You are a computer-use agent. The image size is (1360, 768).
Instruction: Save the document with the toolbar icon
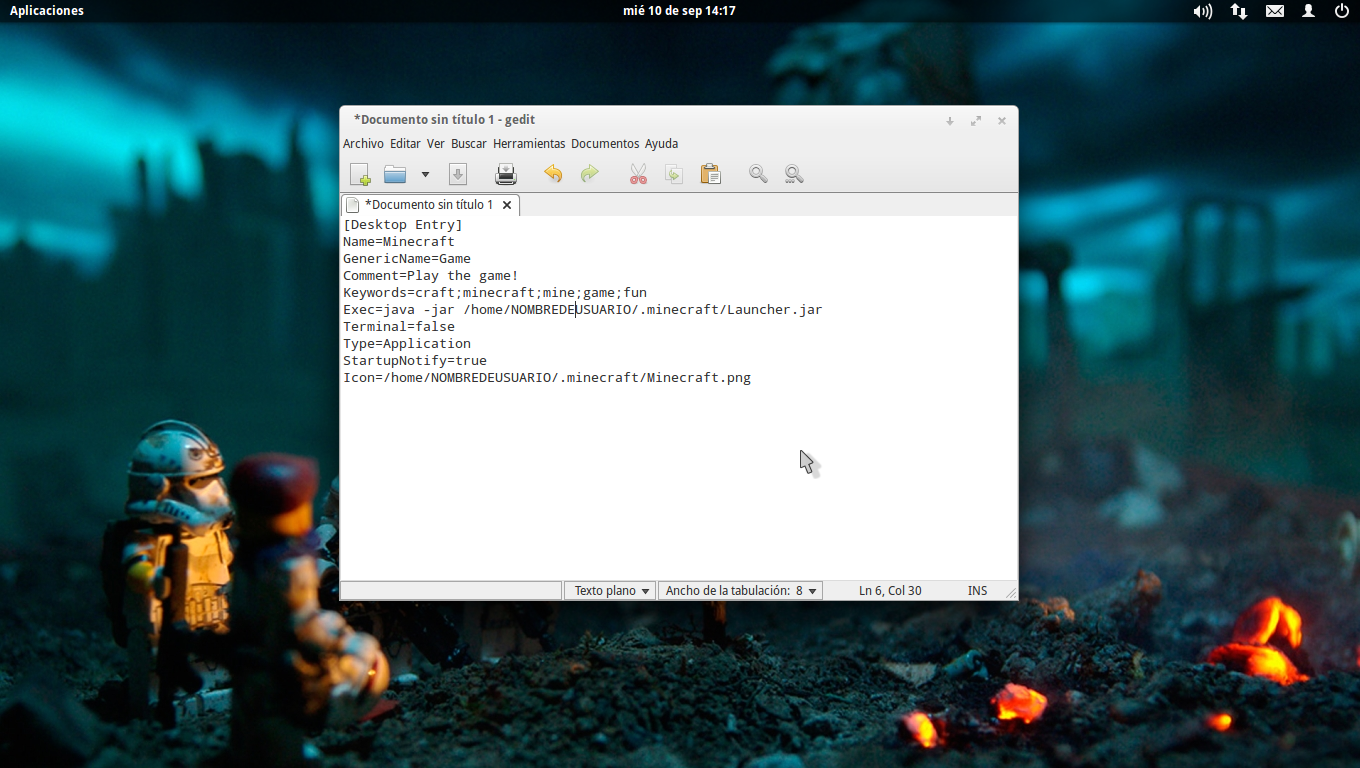pos(458,174)
